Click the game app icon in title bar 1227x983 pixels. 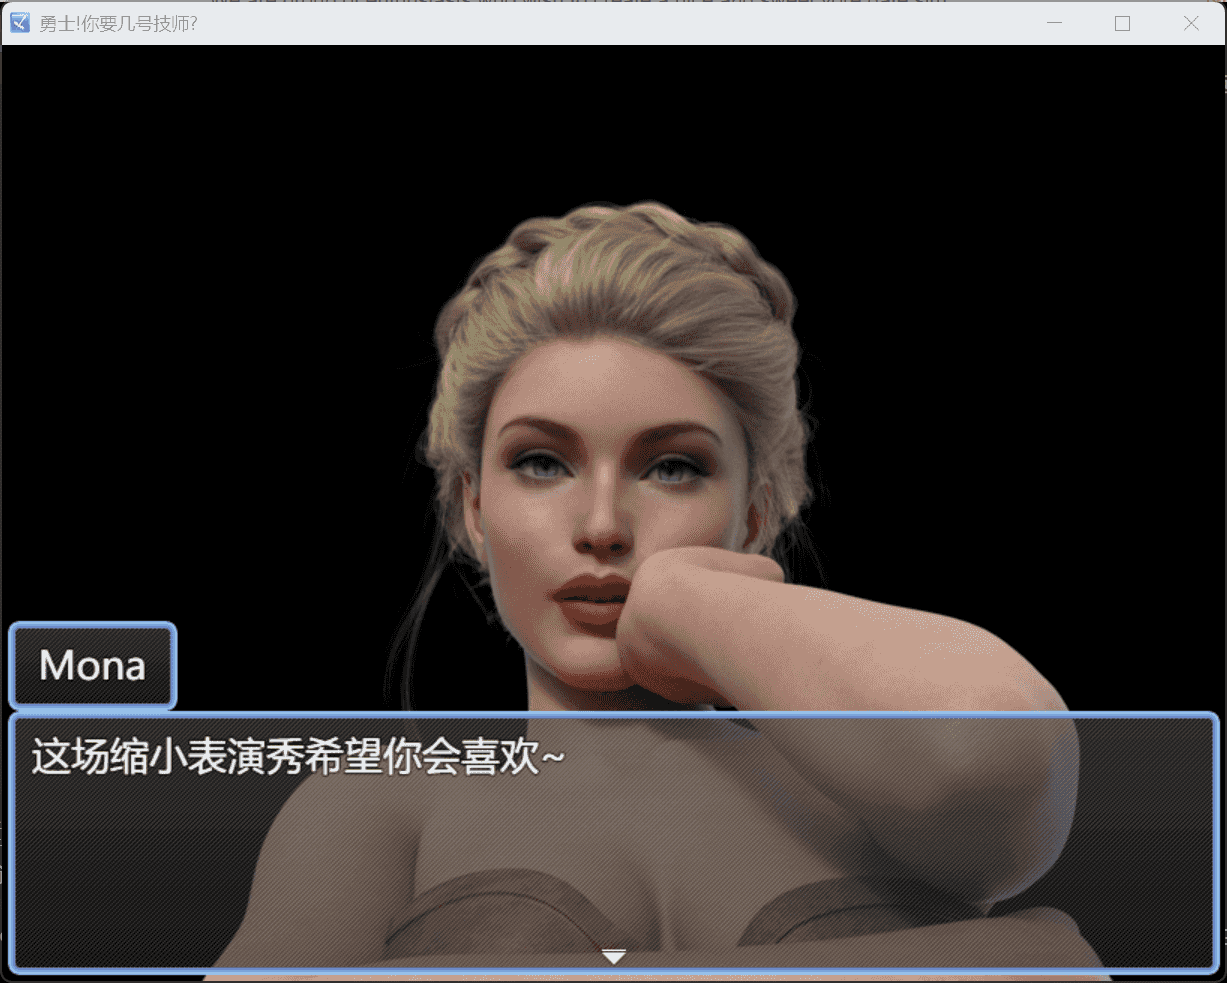click(19, 23)
